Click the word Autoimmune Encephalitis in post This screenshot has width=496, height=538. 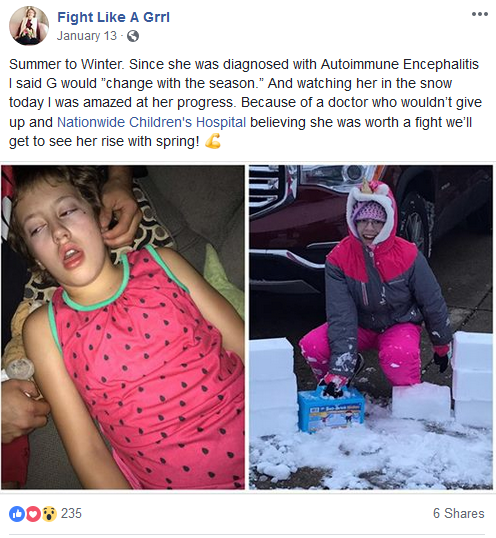[x=400, y=64]
